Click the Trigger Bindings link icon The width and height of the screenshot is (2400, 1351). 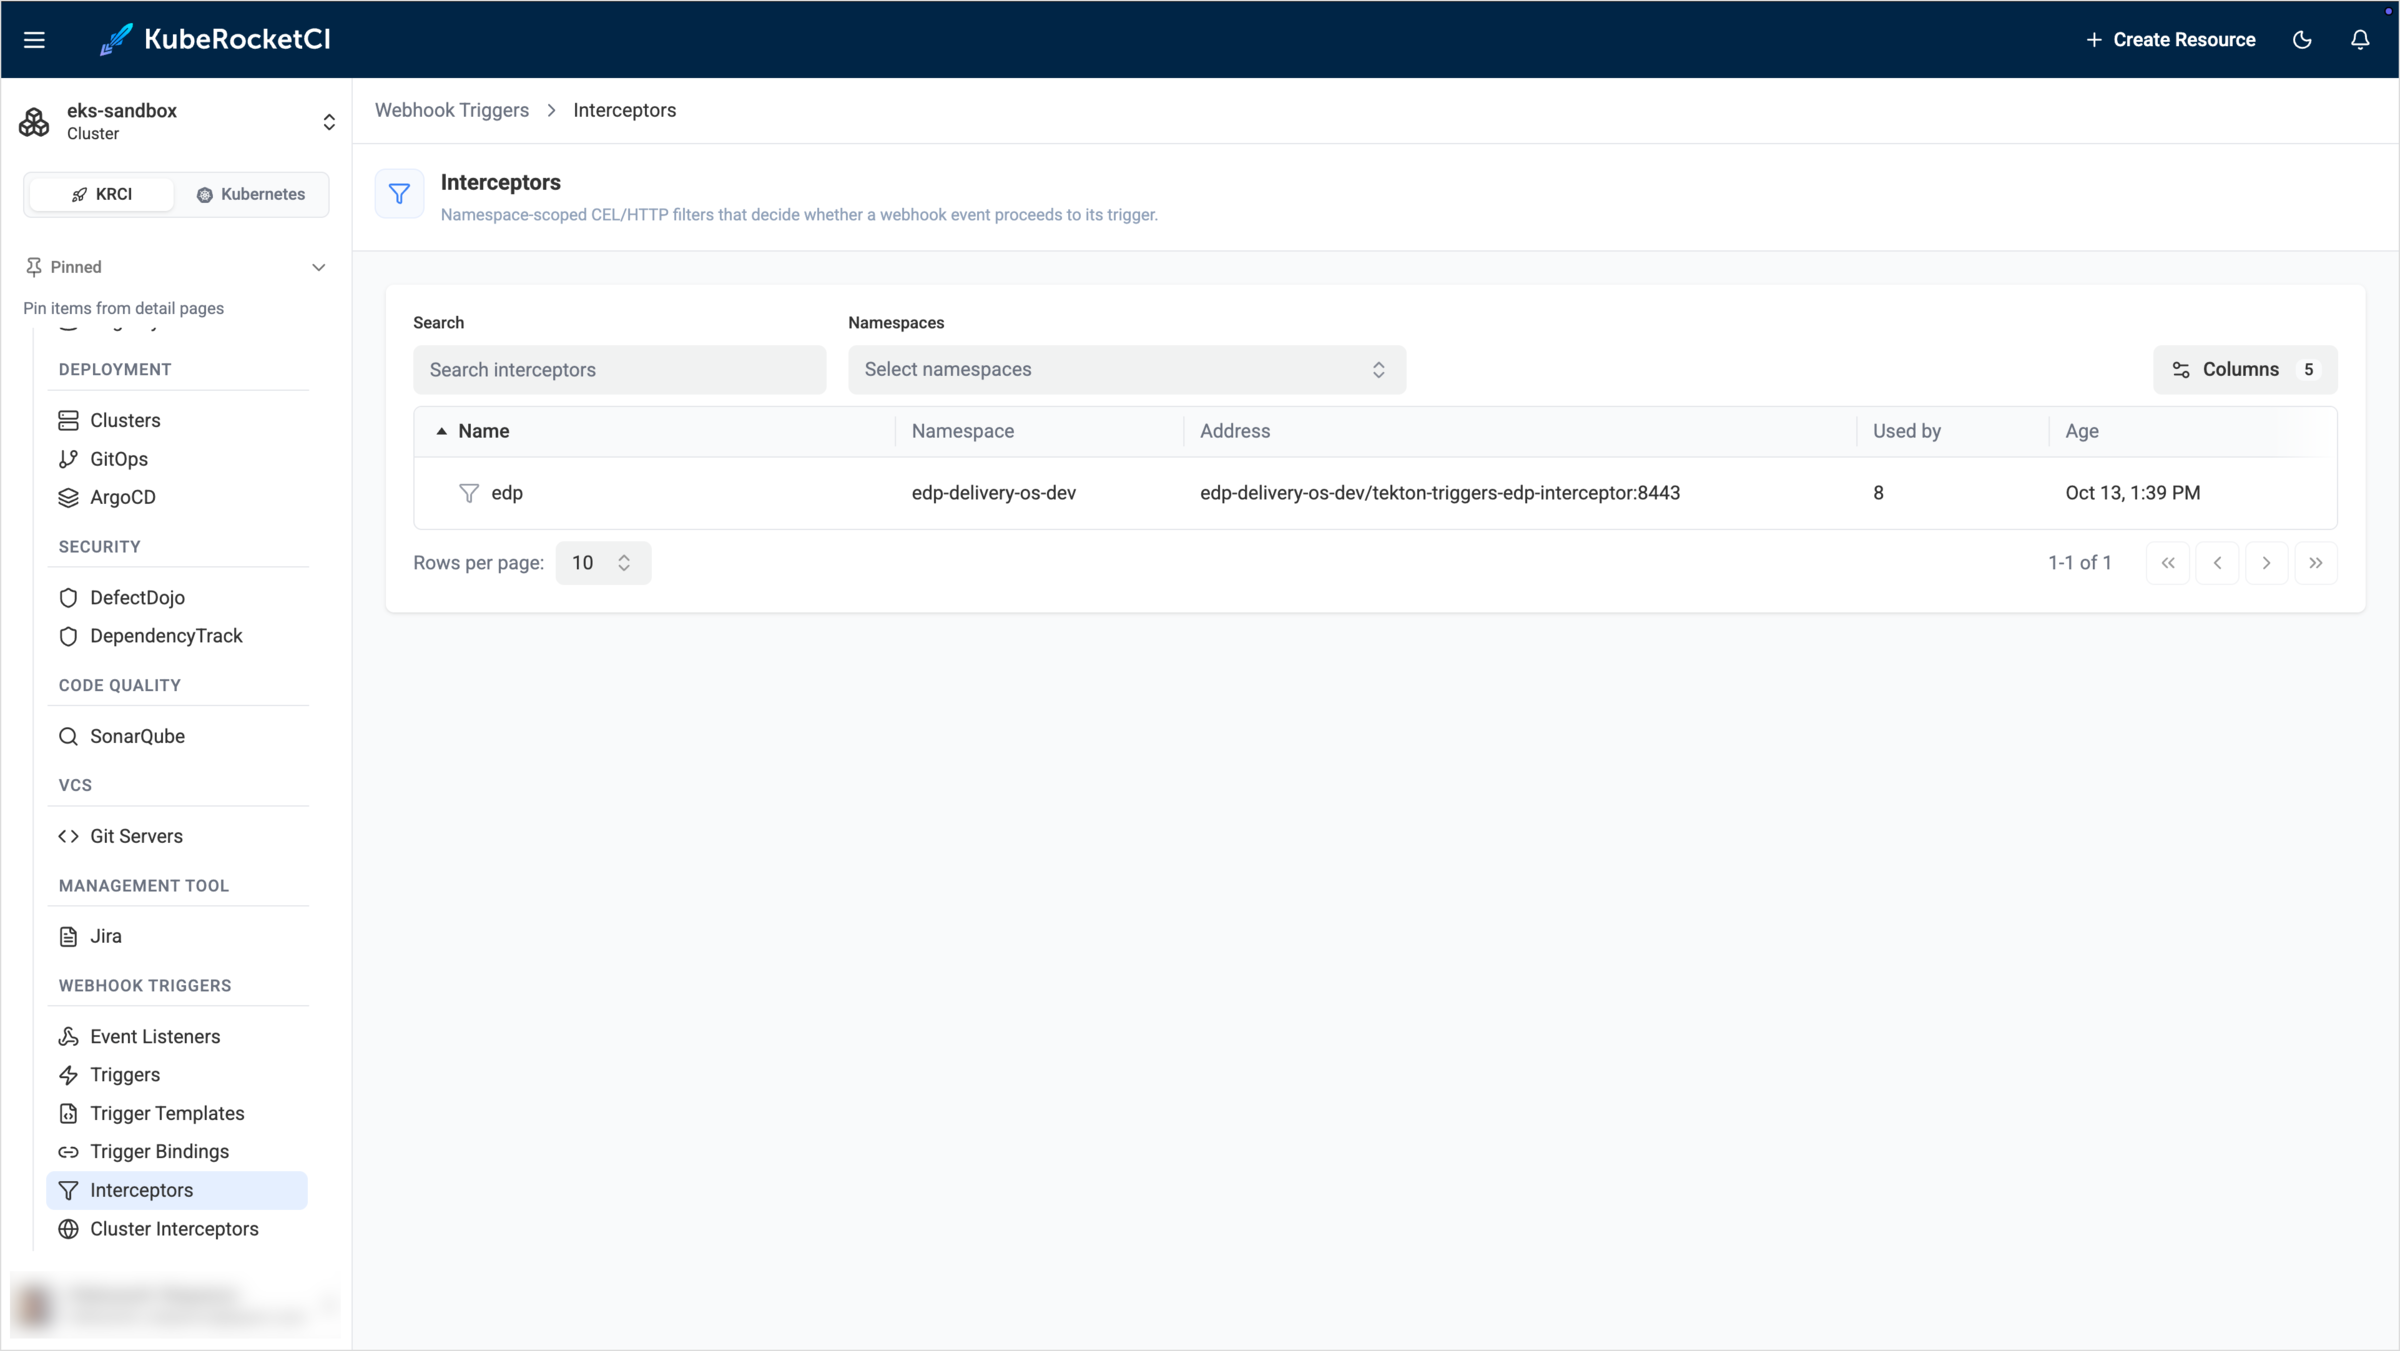pyautogui.click(x=68, y=1152)
